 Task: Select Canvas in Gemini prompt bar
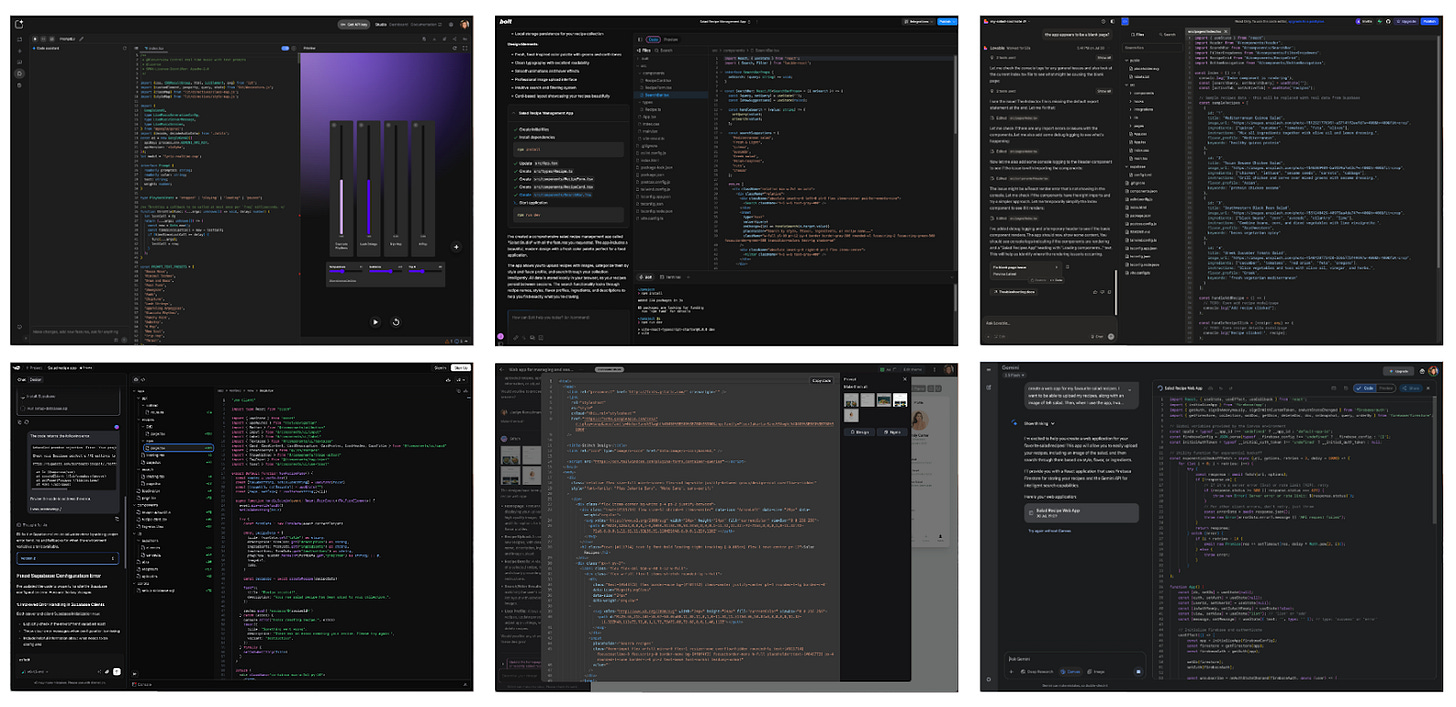1071,672
